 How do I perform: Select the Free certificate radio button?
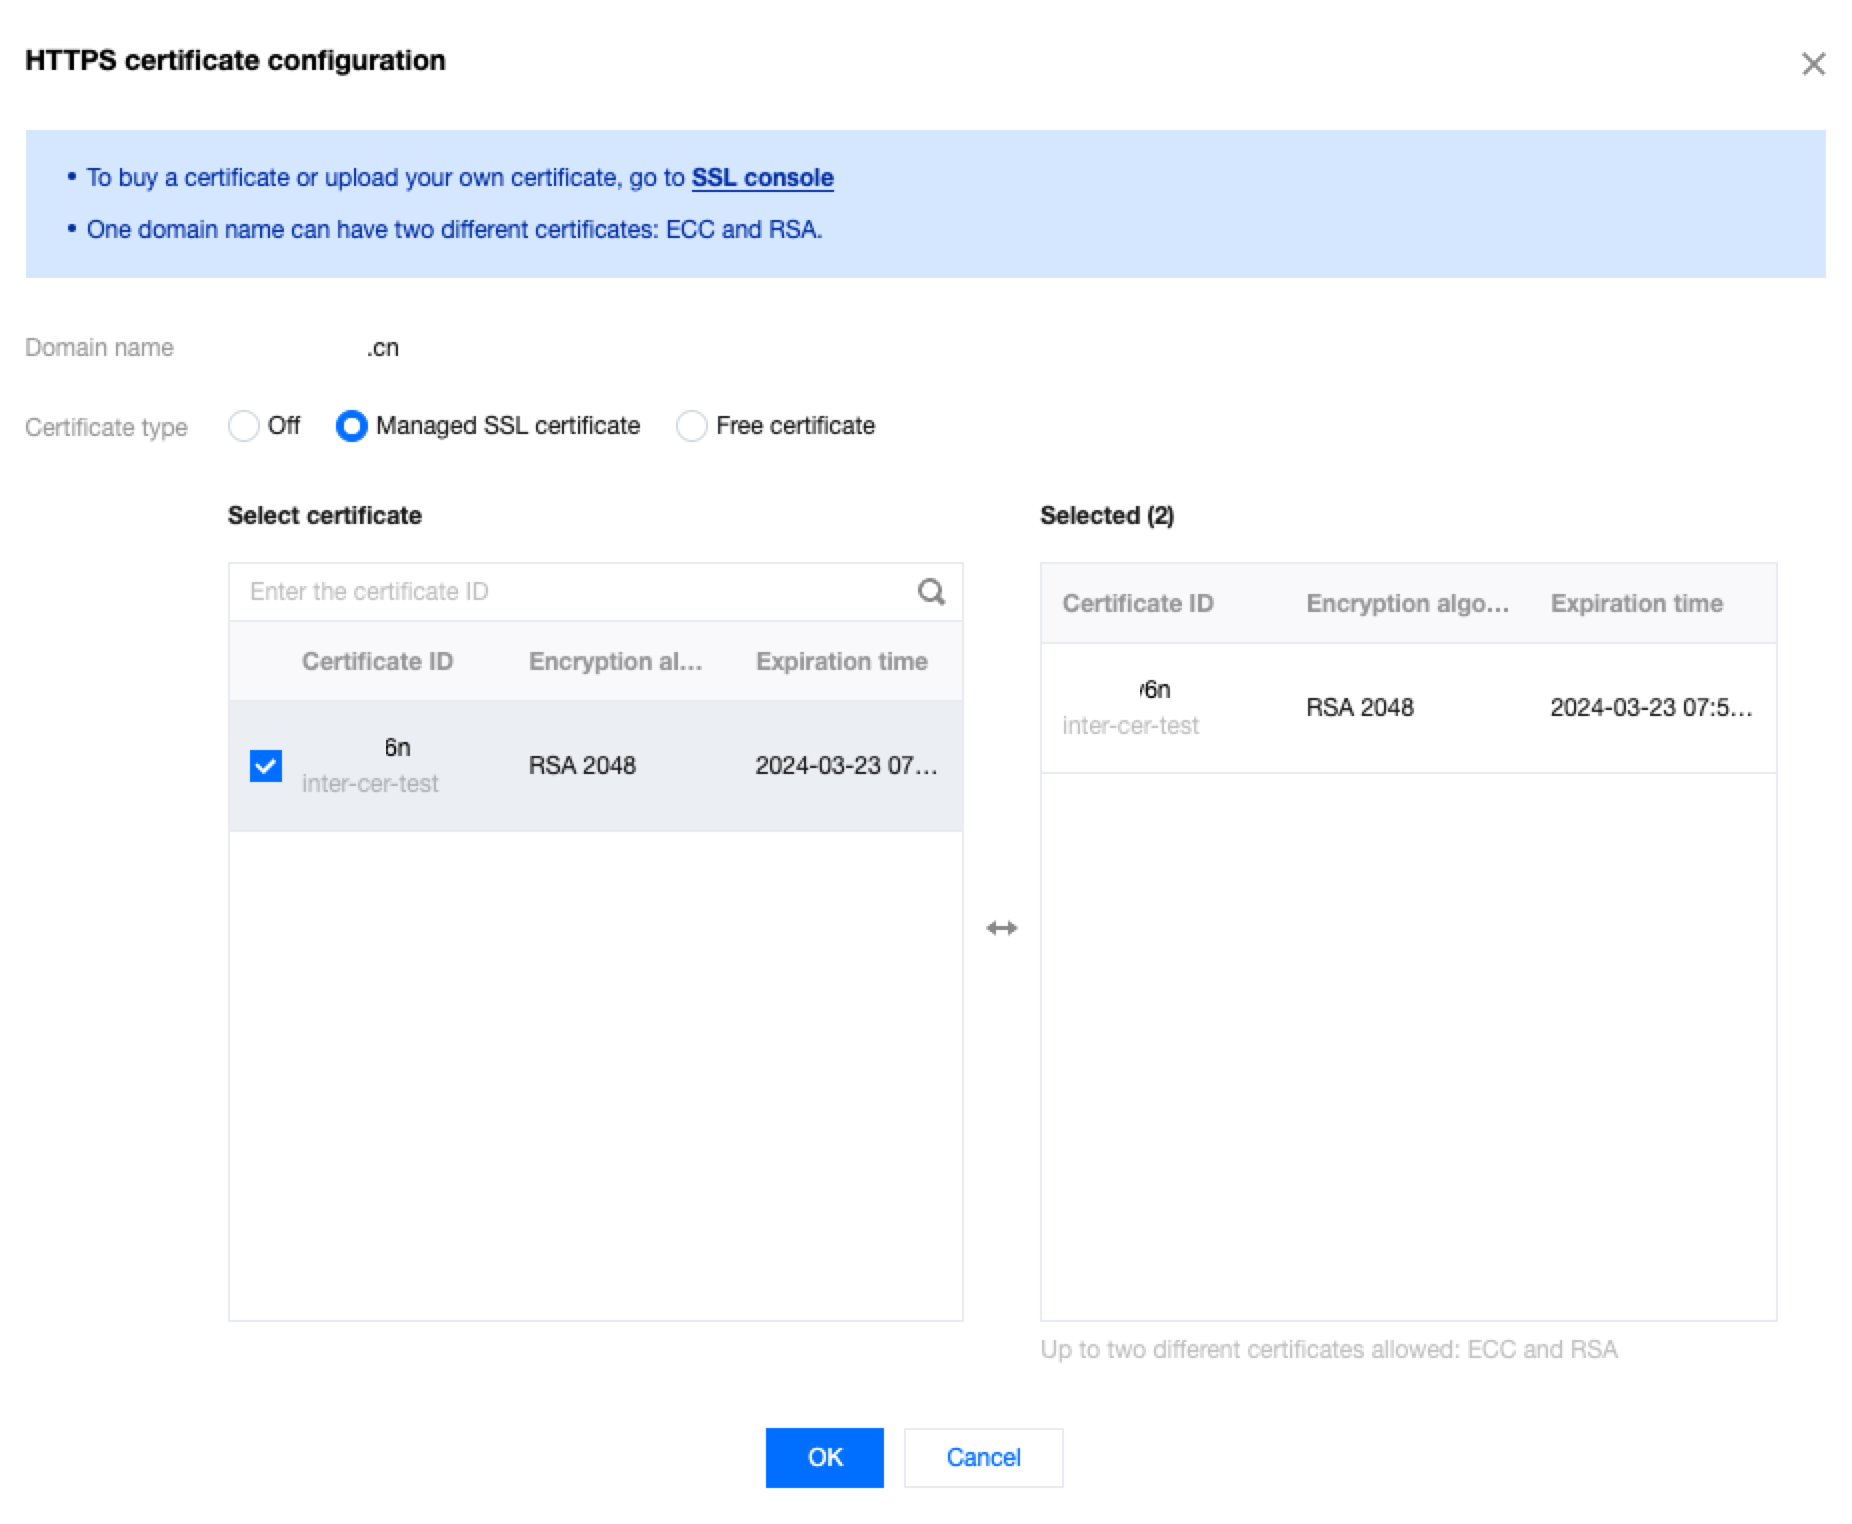692,426
